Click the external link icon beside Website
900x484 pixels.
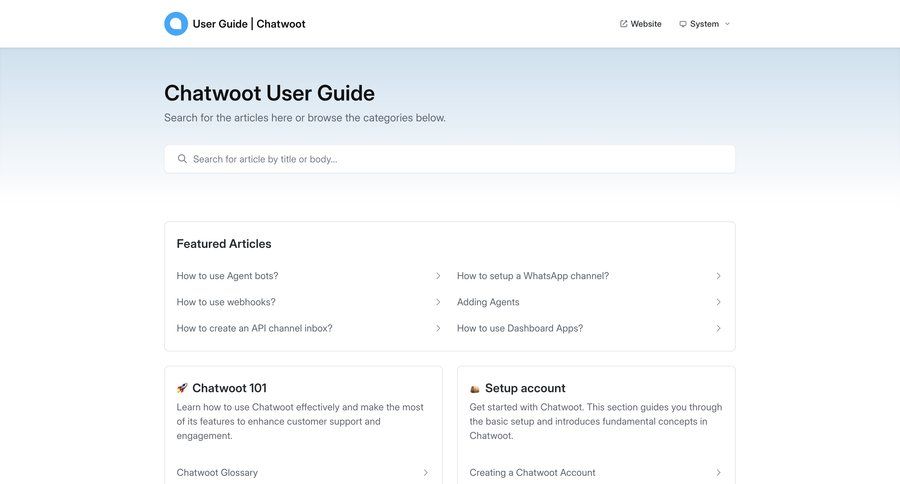pos(623,24)
